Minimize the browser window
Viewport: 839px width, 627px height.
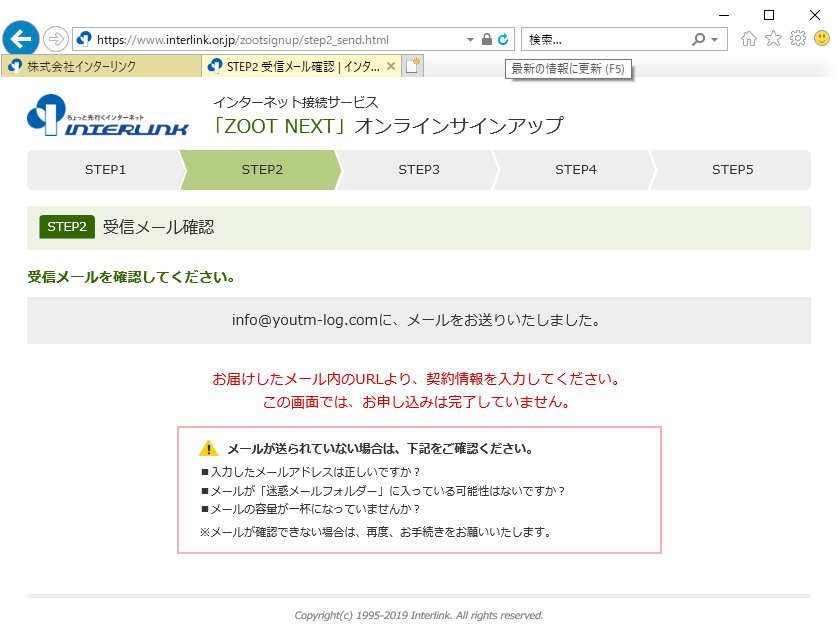[x=724, y=15]
